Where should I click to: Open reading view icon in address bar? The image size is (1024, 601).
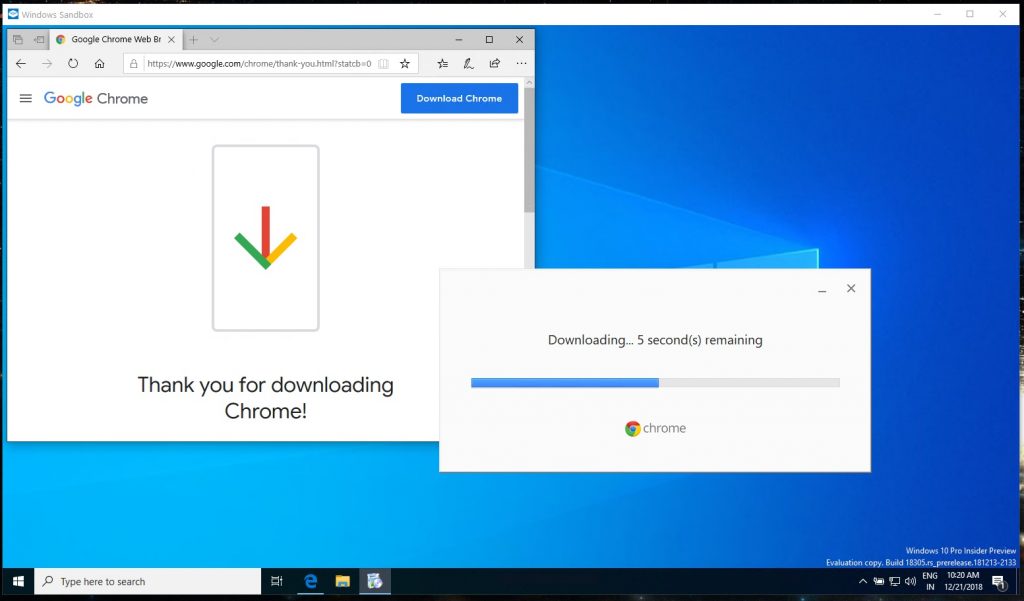coord(384,63)
